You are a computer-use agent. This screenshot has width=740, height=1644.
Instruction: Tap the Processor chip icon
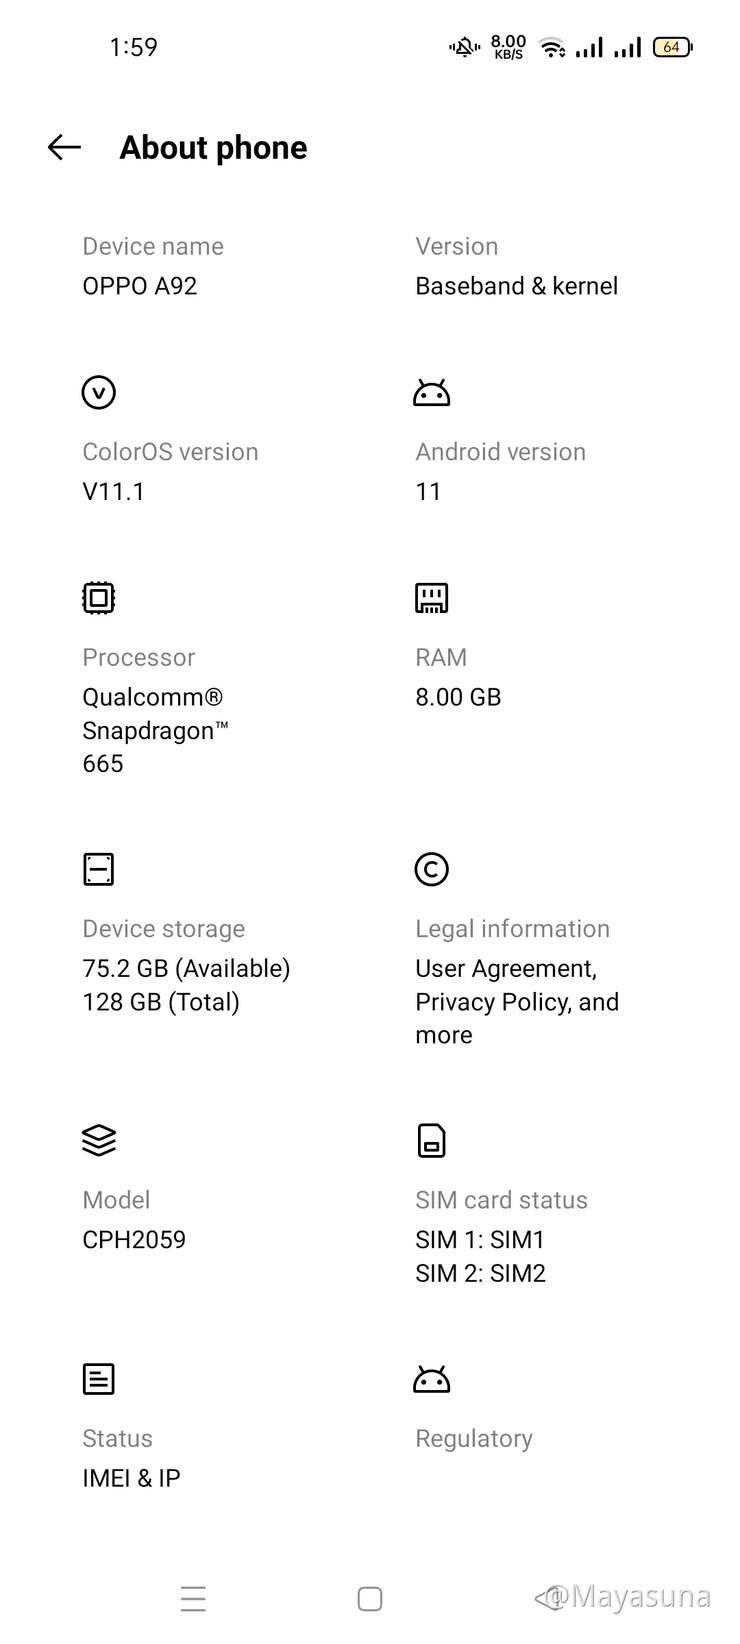(98, 598)
